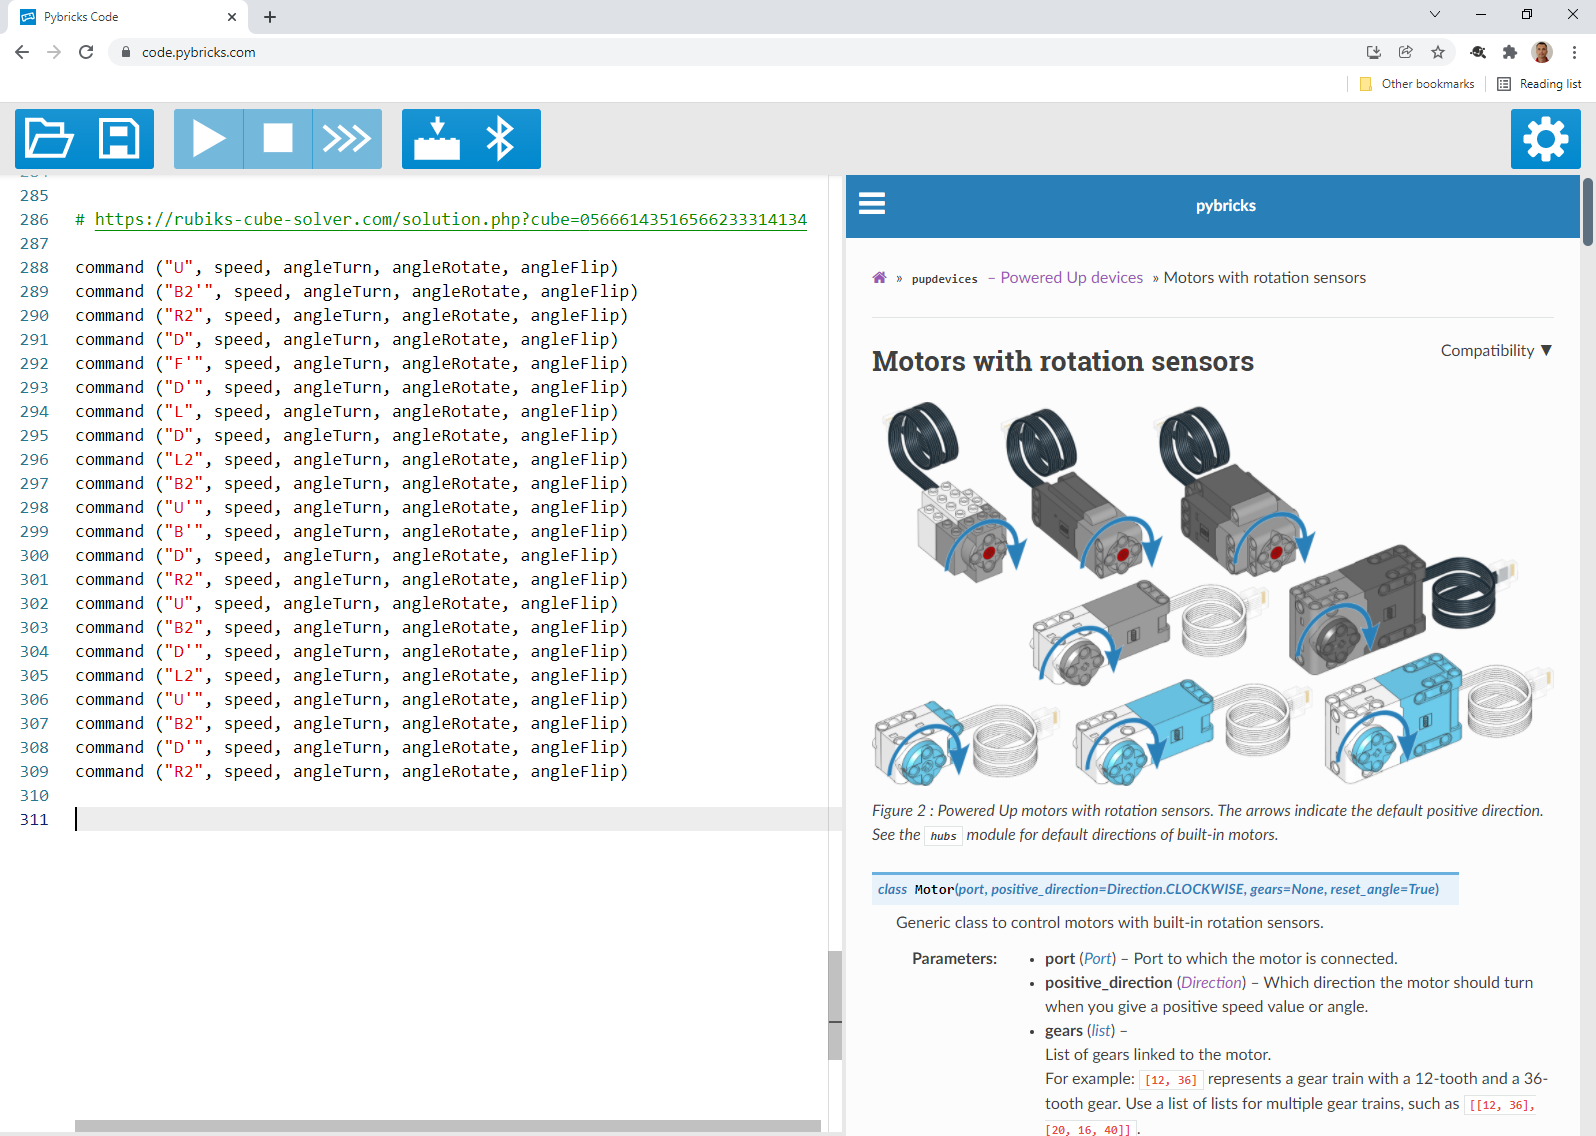Follow the rubiks-cube-solver URL in the comment

pyautogui.click(x=451, y=219)
